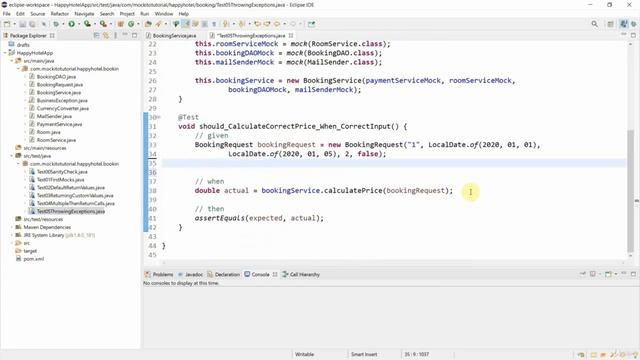
Task: Click the Search magnifier icon at top right
Action: [x=595, y=24]
